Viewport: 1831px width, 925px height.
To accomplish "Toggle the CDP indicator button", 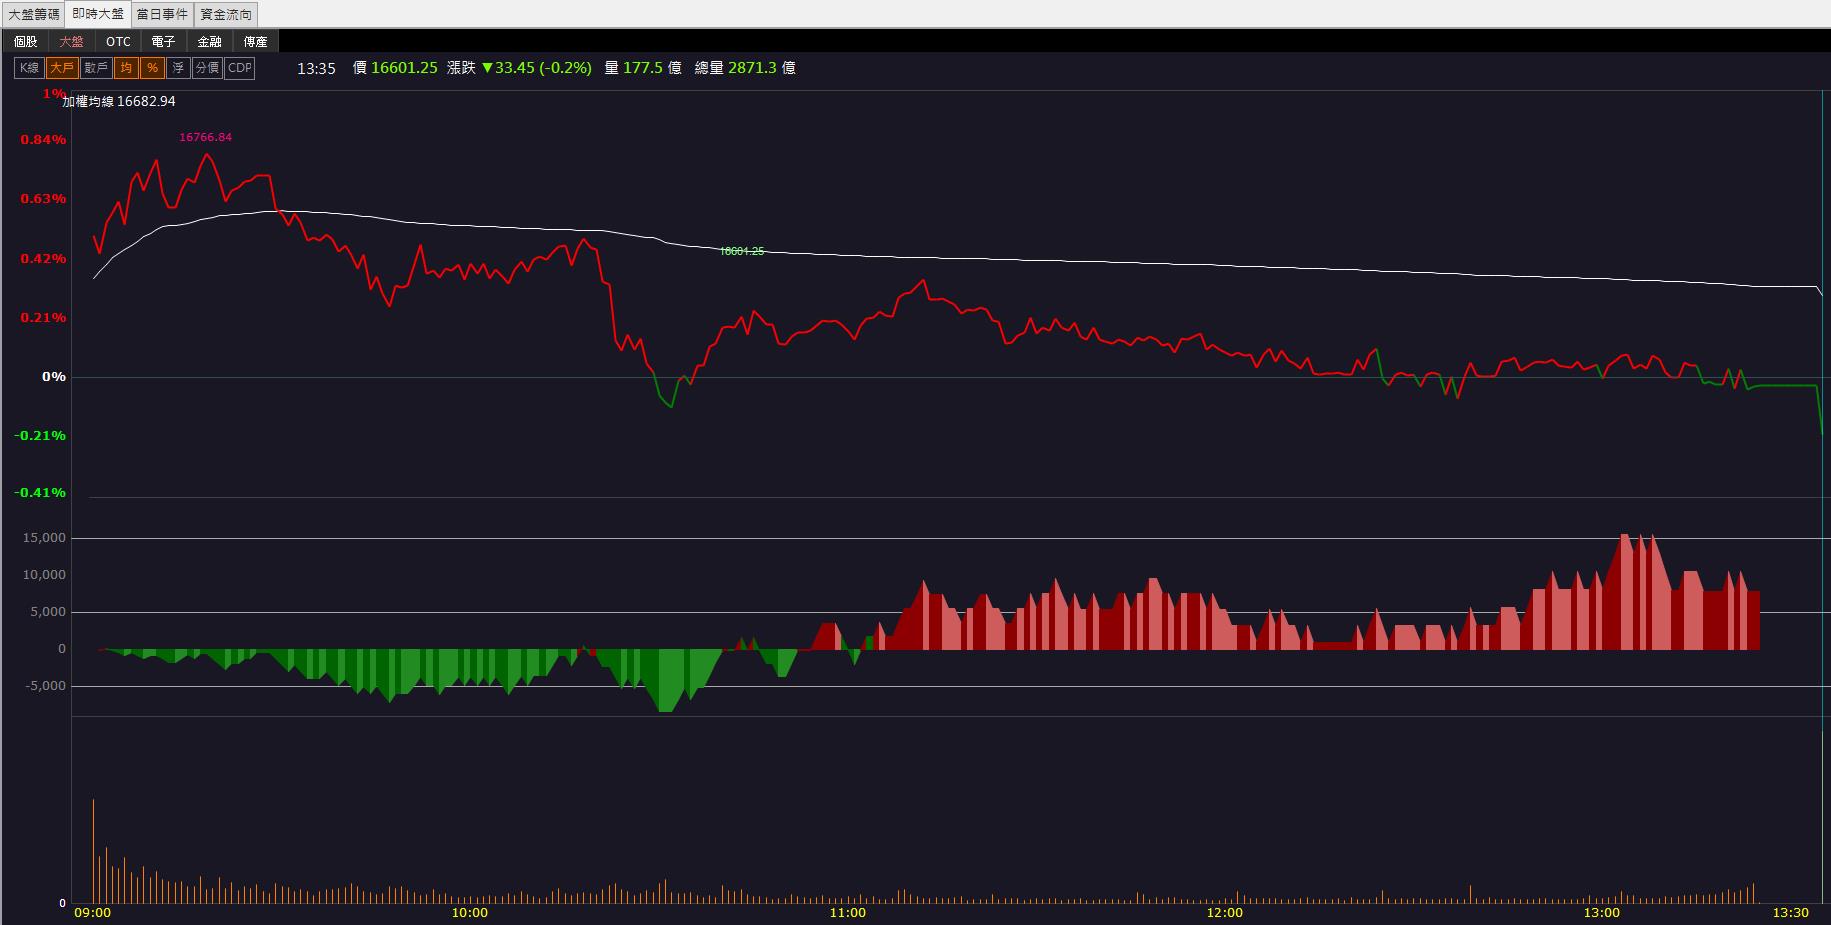I will 240,68.
